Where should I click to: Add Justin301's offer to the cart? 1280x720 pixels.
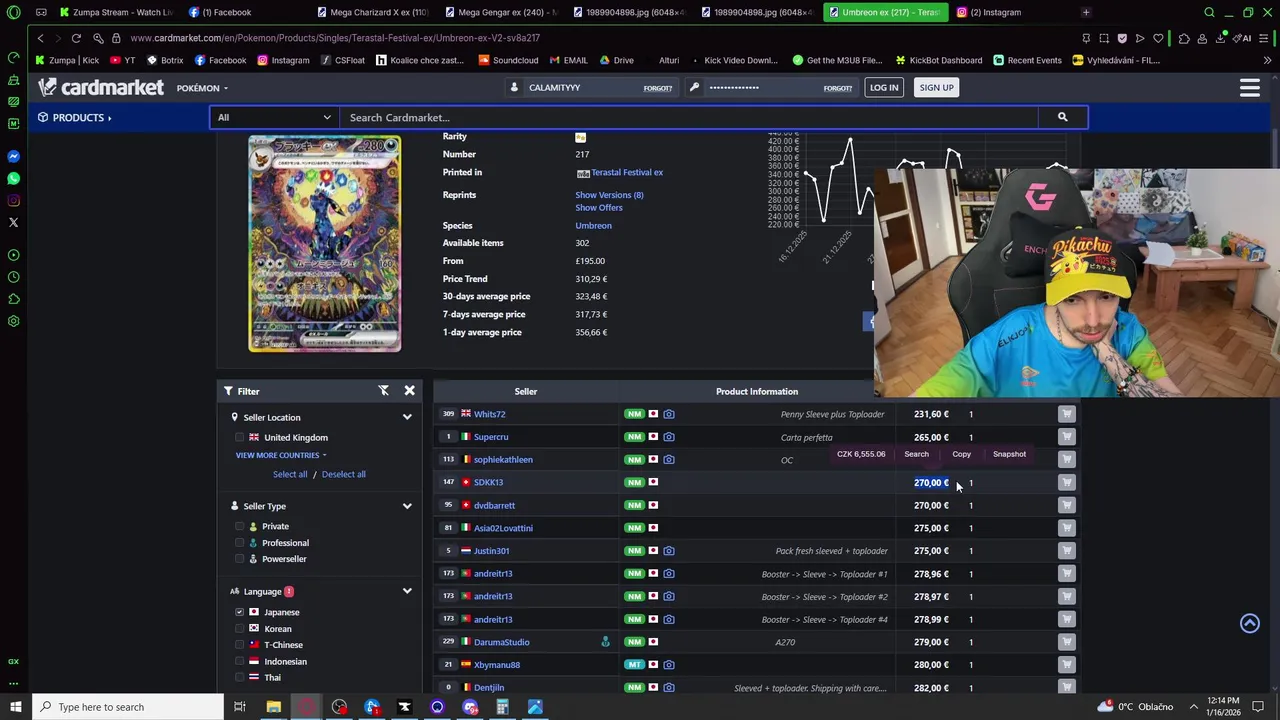1066,551
